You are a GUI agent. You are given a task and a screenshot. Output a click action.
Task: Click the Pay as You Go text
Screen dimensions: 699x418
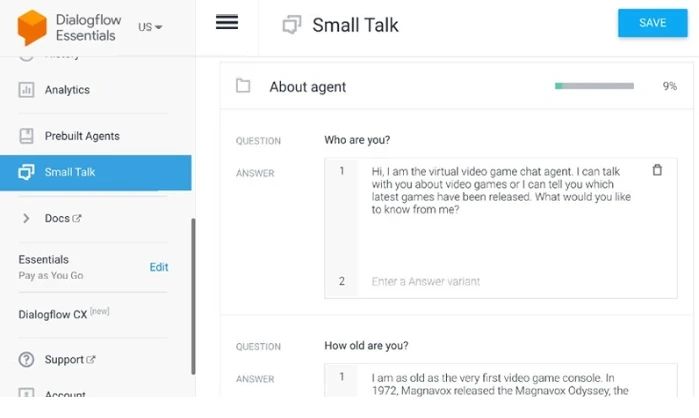51,275
